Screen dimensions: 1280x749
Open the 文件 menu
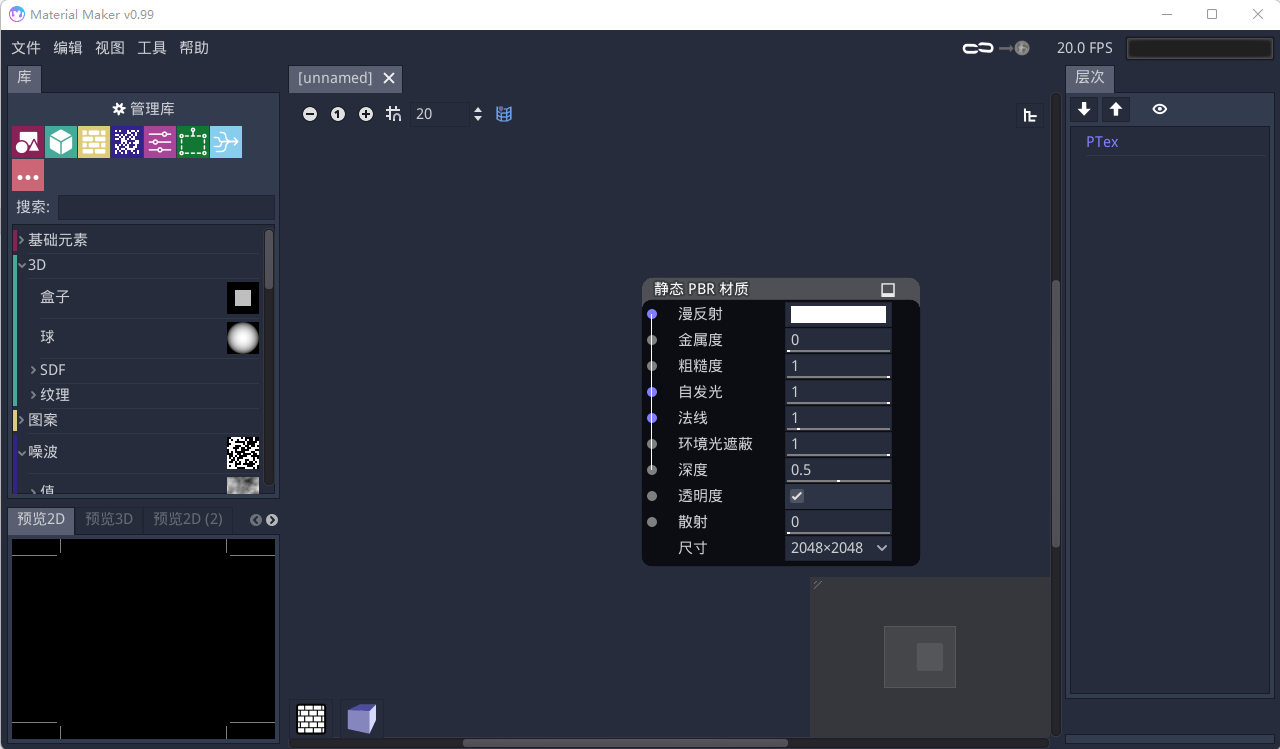[x=26, y=48]
